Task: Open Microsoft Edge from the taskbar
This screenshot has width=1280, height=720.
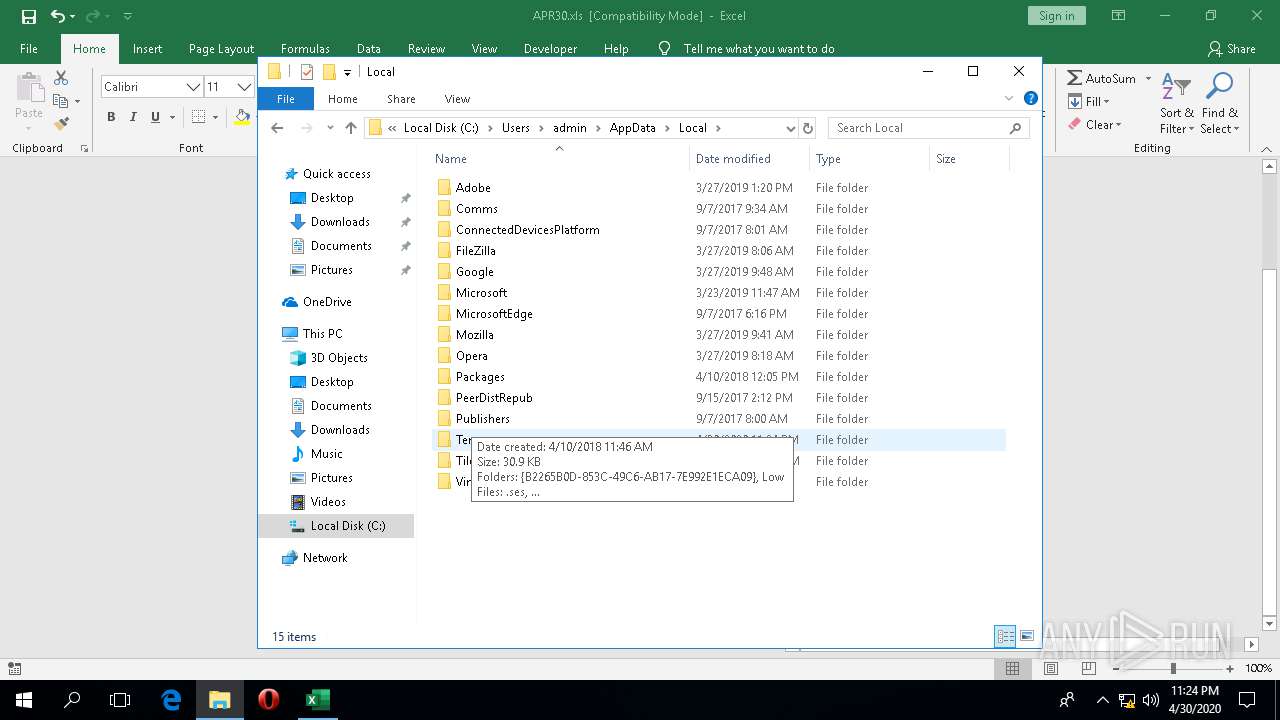Action: [171, 700]
